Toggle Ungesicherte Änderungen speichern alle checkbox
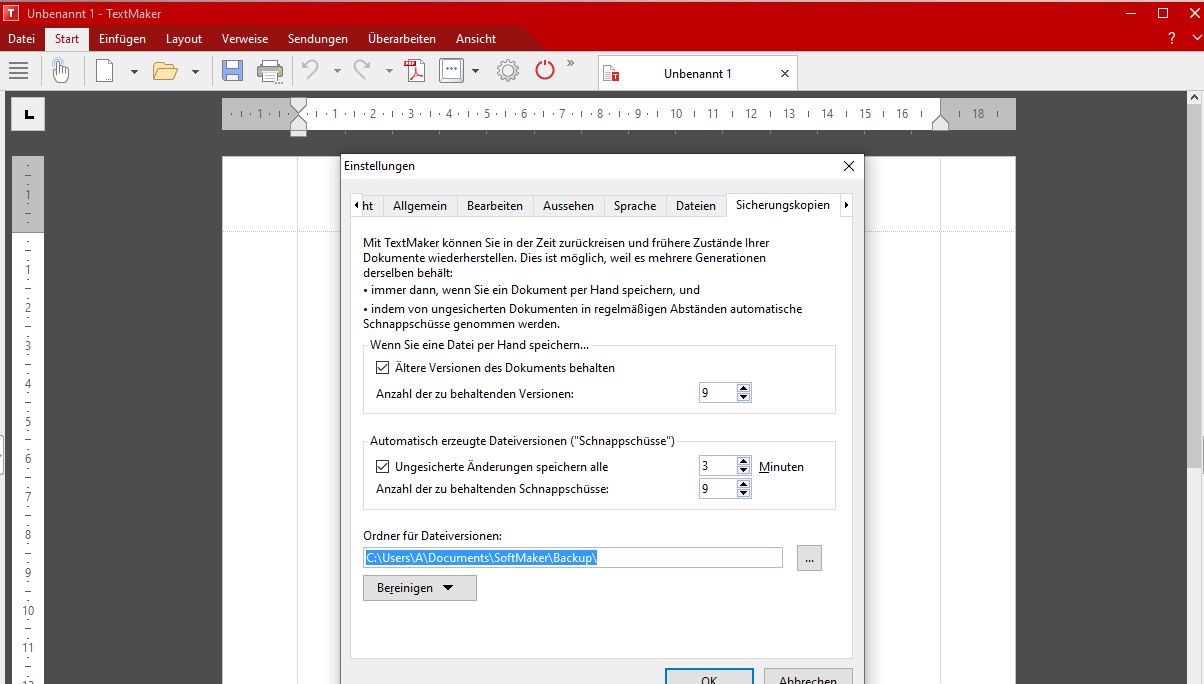The width and height of the screenshot is (1204, 684). [383, 467]
